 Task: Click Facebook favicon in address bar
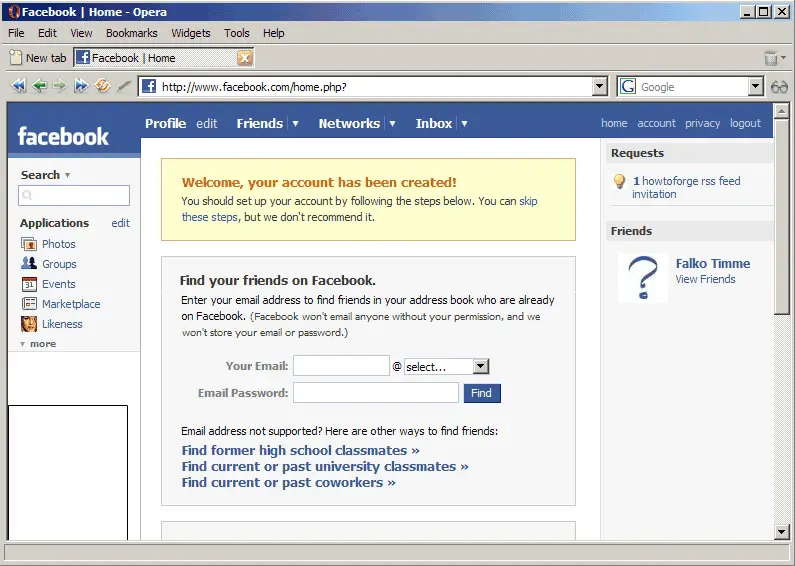[x=149, y=86]
